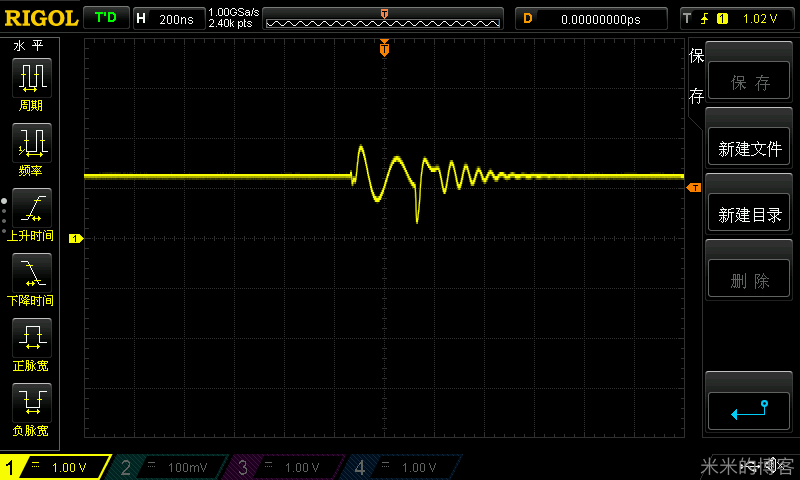The height and width of the screenshot is (480, 800).
Task: Click the 删除 (delete) menu item
Action: [x=749, y=281]
